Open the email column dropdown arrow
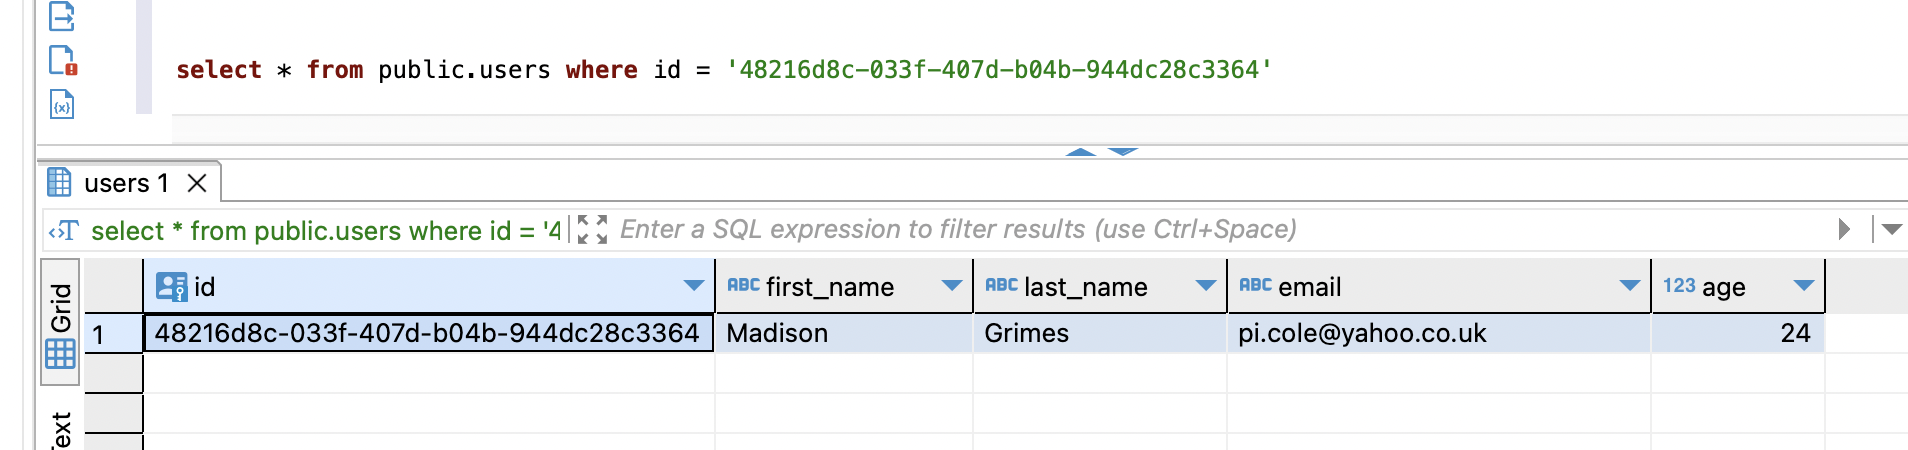The width and height of the screenshot is (1908, 450). 1630,286
